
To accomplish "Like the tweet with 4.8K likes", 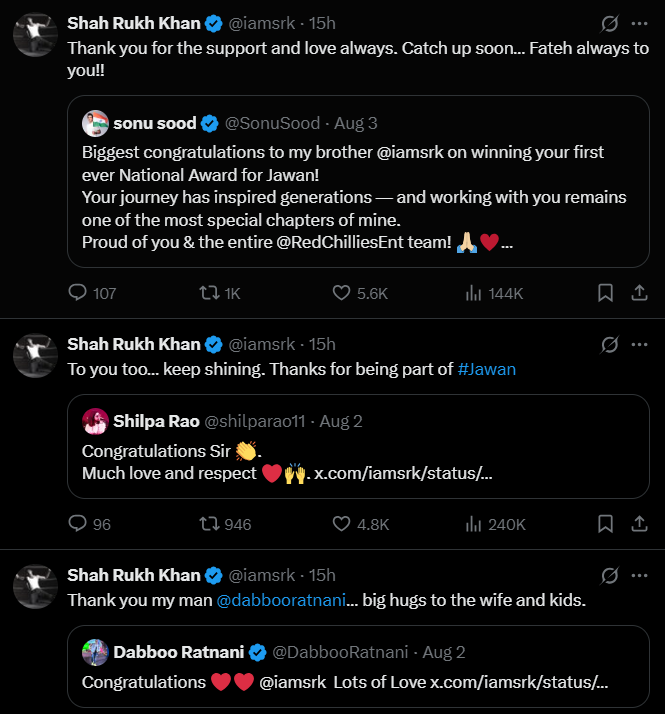I will click(342, 524).
